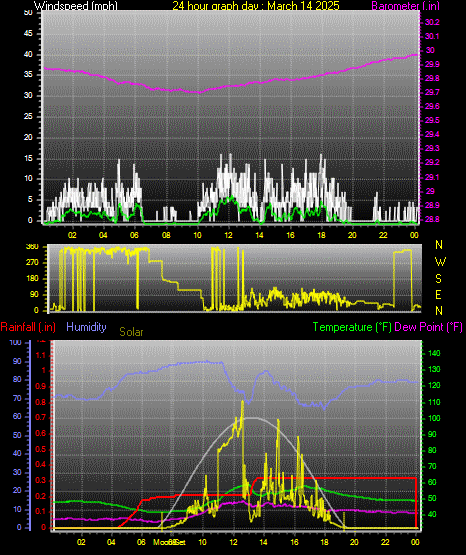The image size is (466, 555).
Task: Click the 12 hour tick on windspeed graph
Action: (x=228, y=235)
